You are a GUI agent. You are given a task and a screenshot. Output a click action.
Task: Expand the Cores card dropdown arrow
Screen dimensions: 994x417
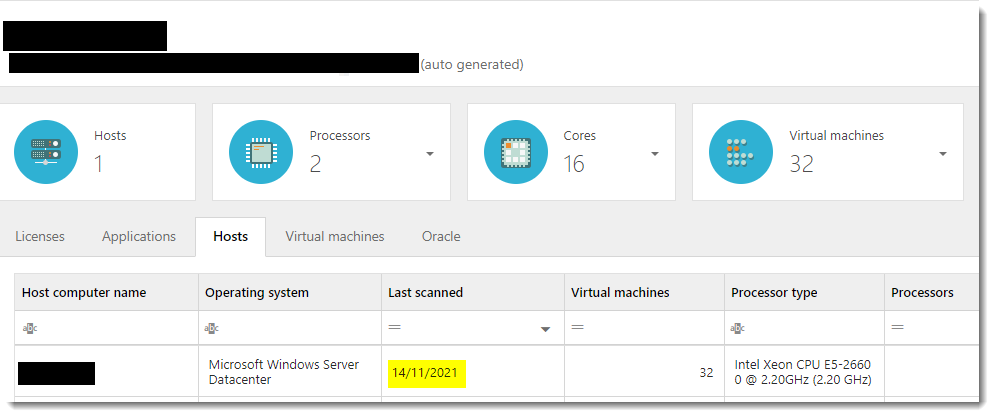click(x=655, y=154)
